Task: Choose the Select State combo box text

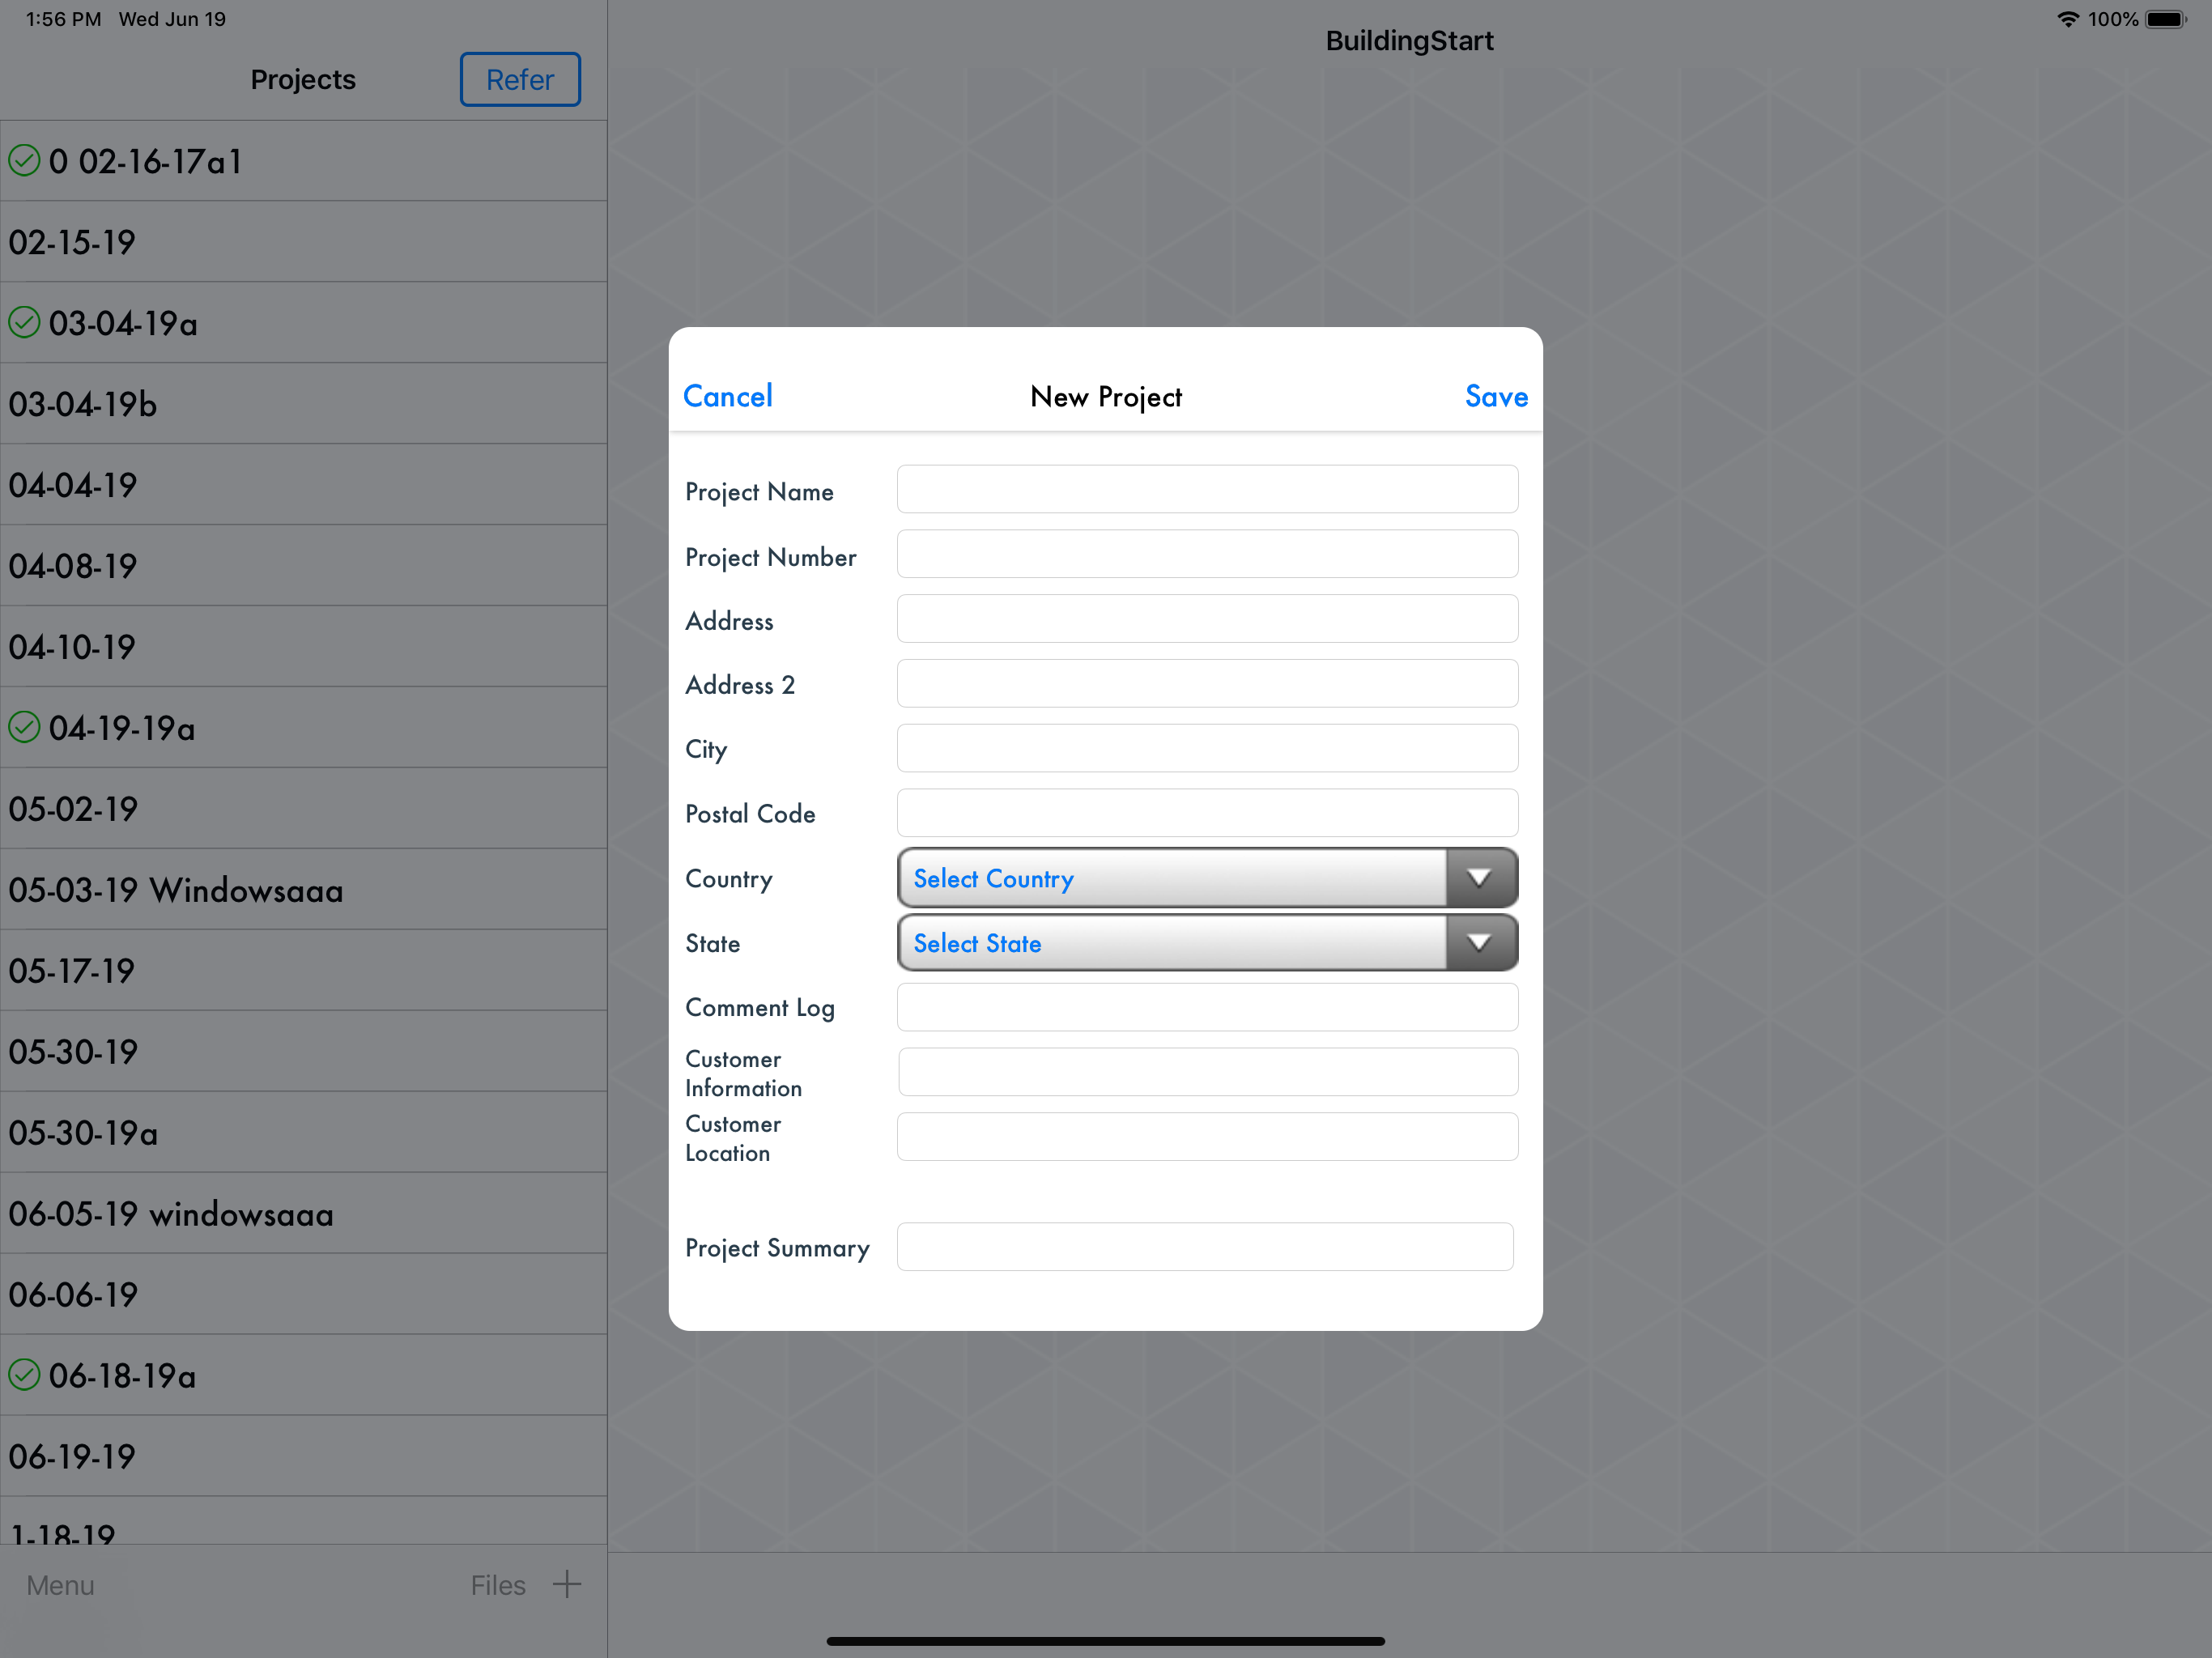Action: coord(977,943)
